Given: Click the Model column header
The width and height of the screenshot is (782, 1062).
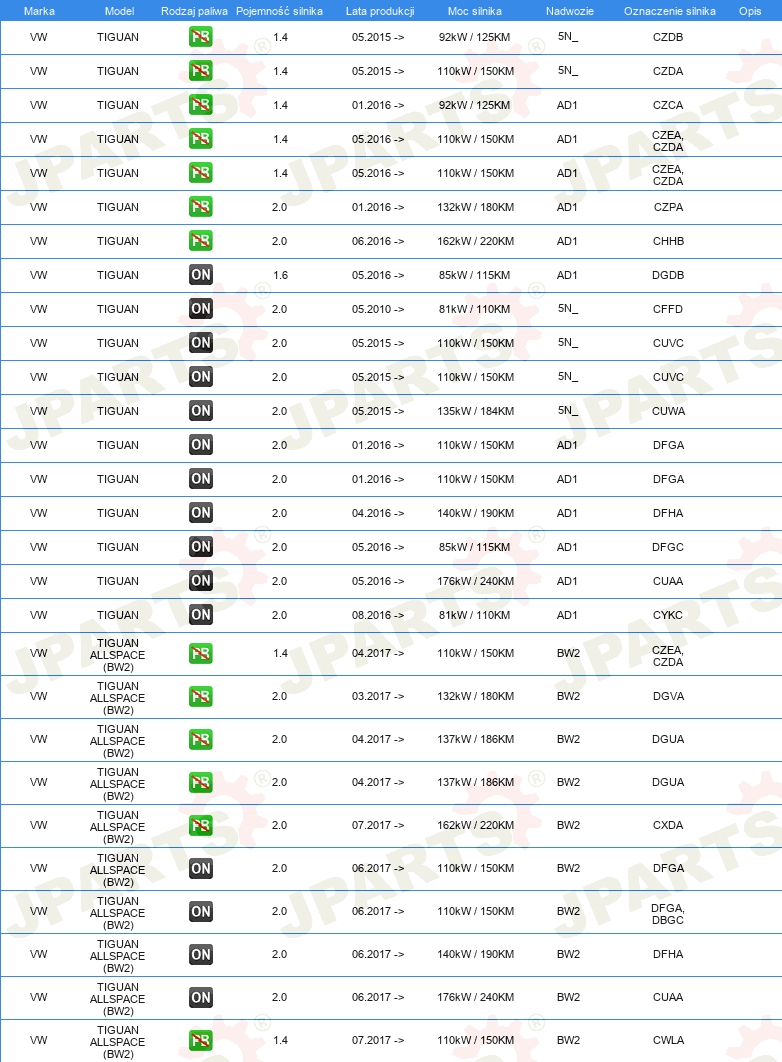Looking at the screenshot, I should (119, 11).
